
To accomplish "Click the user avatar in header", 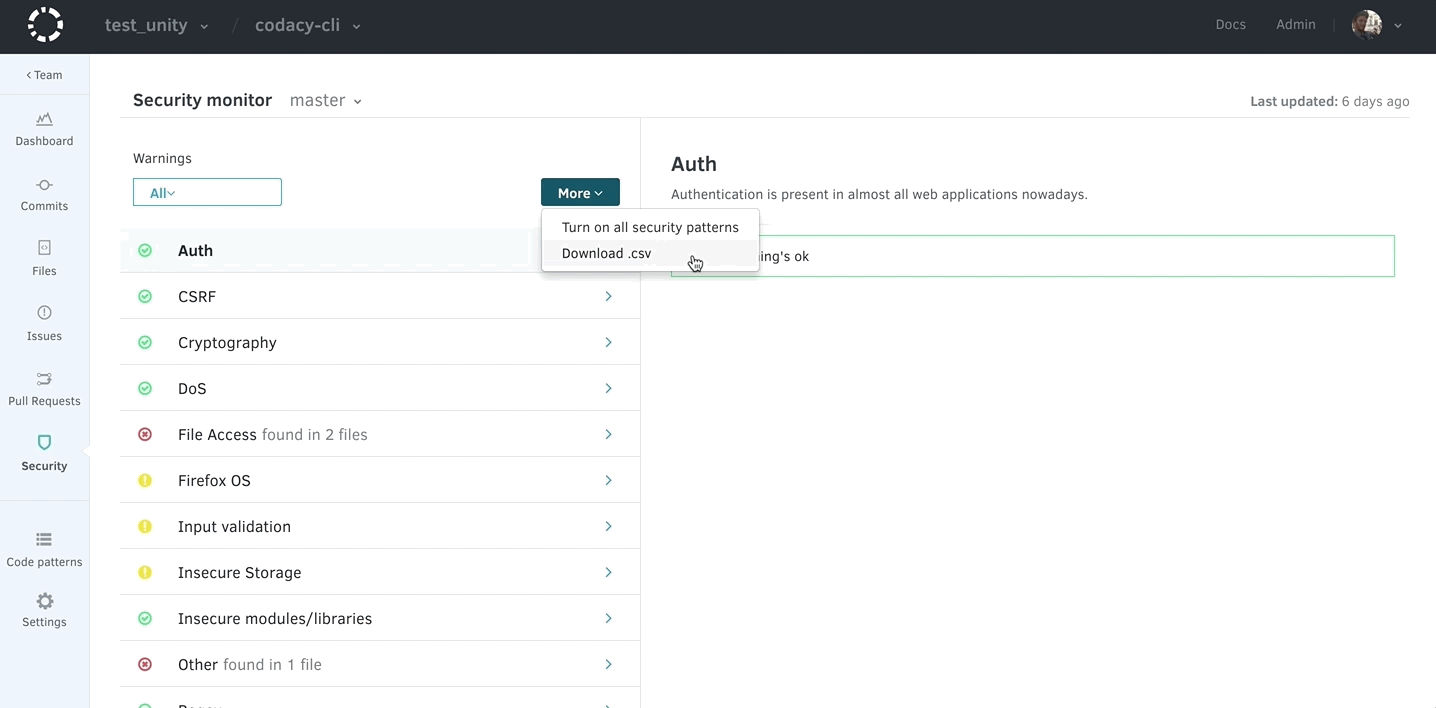I will [1366, 25].
